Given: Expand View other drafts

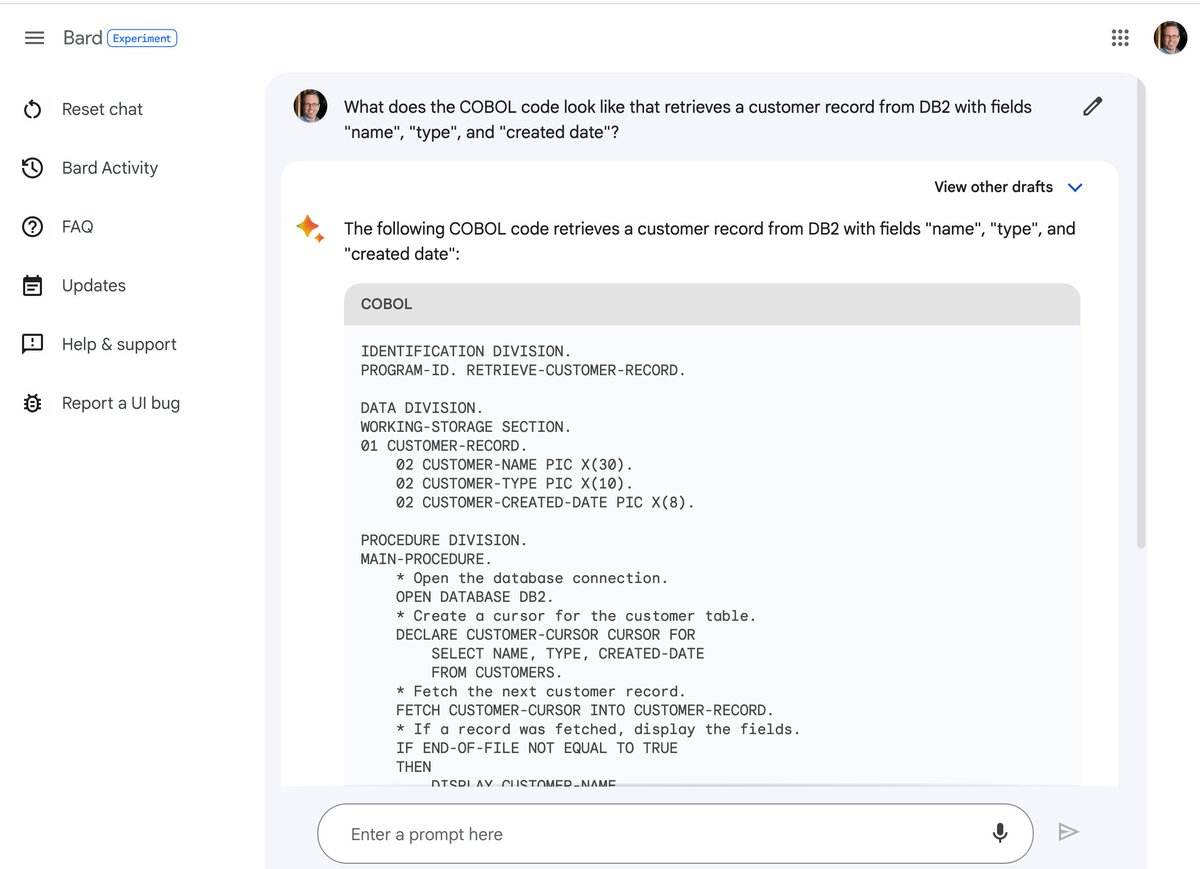Looking at the screenshot, I should (x=1008, y=187).
